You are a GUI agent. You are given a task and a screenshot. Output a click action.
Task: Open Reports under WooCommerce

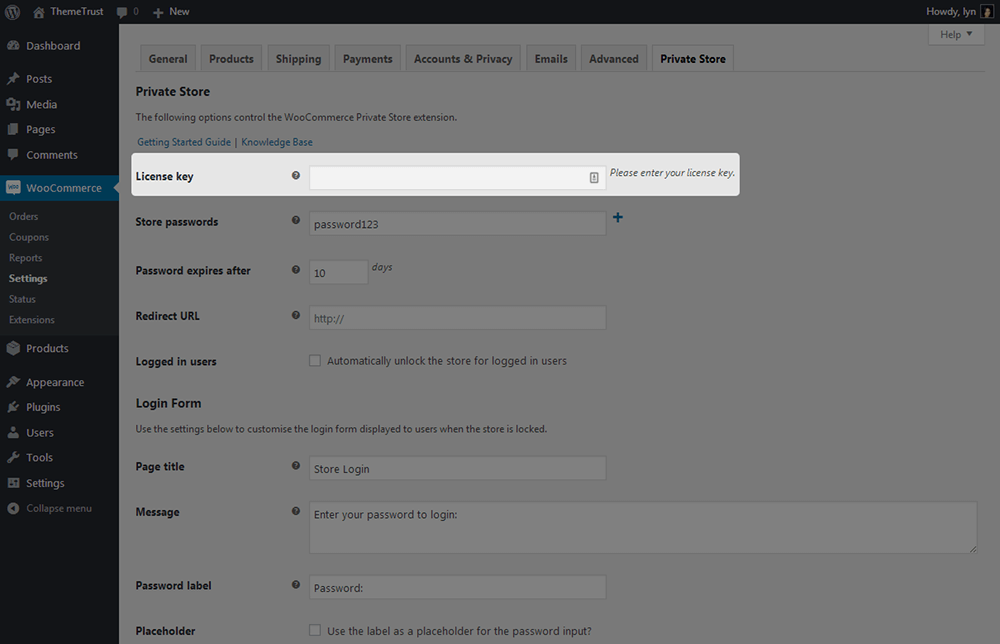(26, 258)
